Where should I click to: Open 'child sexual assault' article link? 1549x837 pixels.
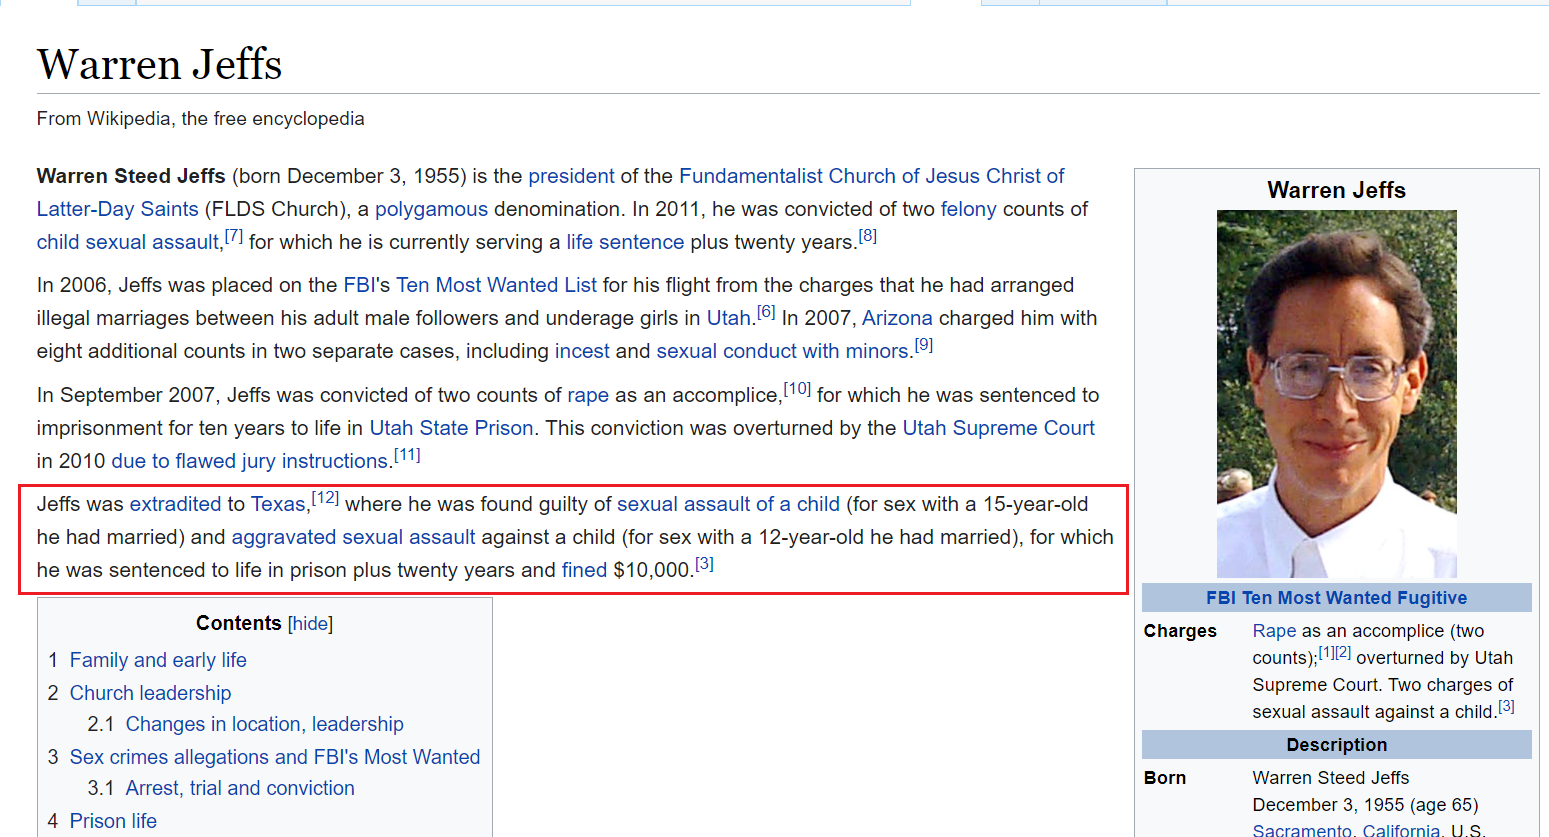[128, 242]
